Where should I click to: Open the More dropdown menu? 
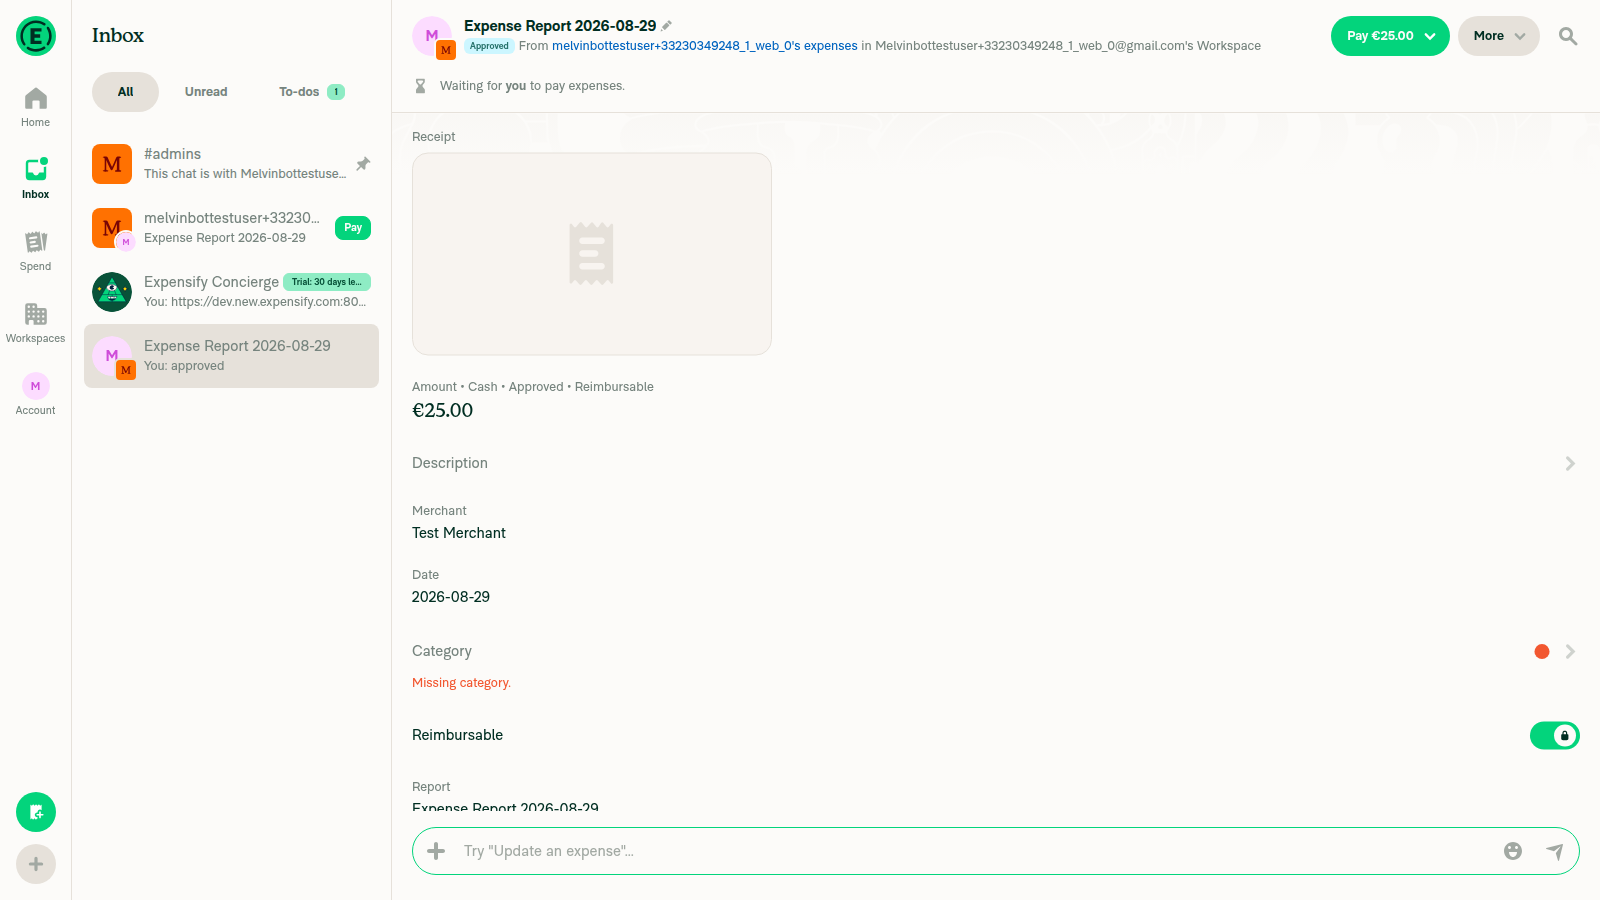point(1499,36)
